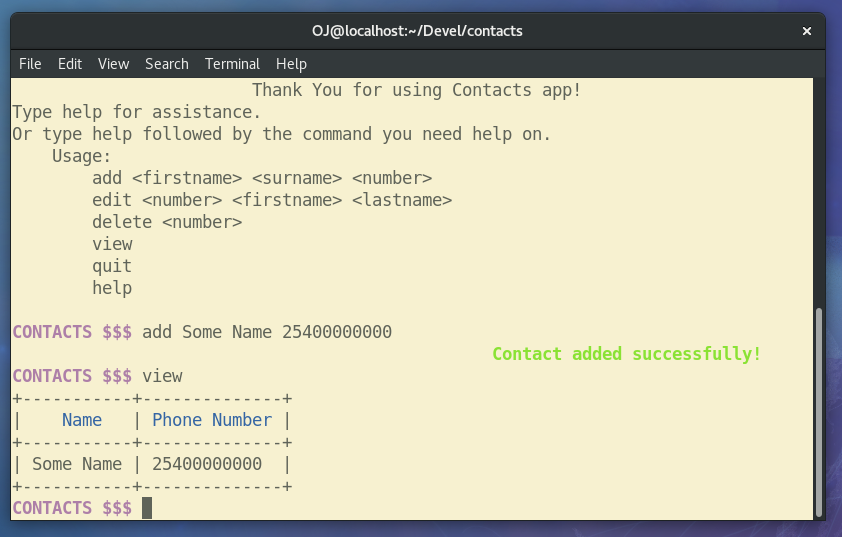Open the View menu
The image size is (842, 537).
coord(113,64)
